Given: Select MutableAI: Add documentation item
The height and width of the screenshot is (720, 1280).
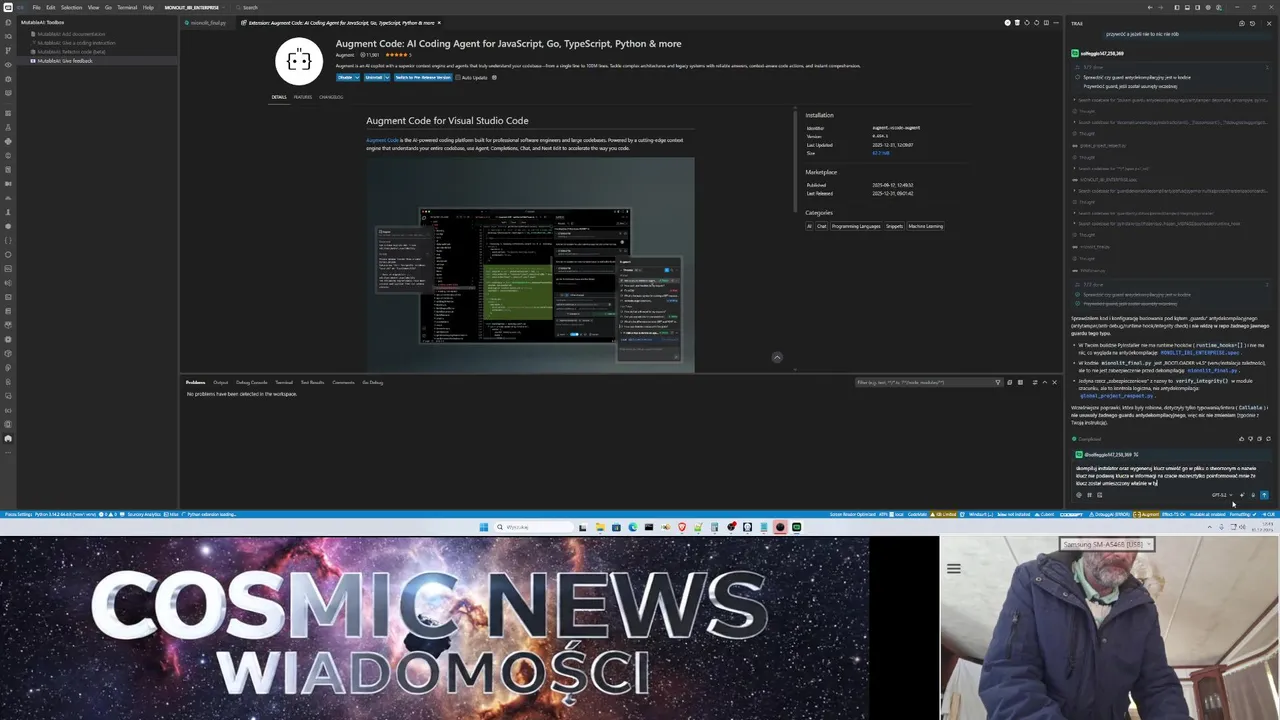Looking at the screenshot, I should pos(71,34).
